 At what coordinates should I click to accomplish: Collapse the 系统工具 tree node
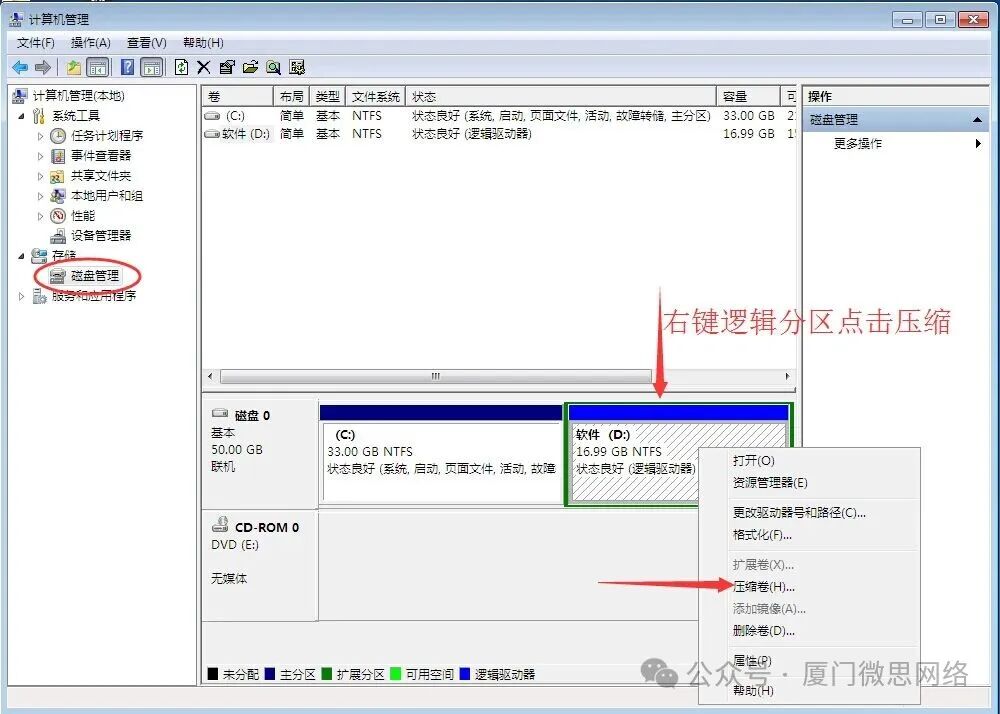[21, 116]
